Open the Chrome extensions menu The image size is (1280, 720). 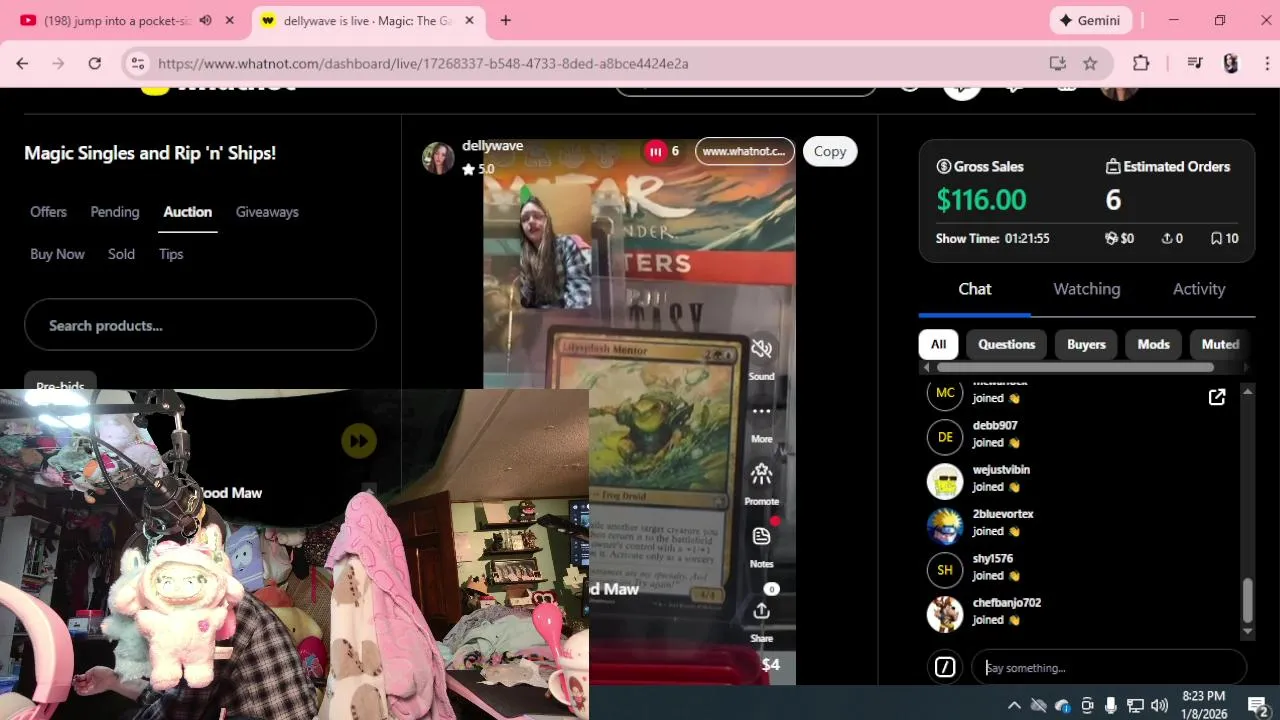(1141, 63)
